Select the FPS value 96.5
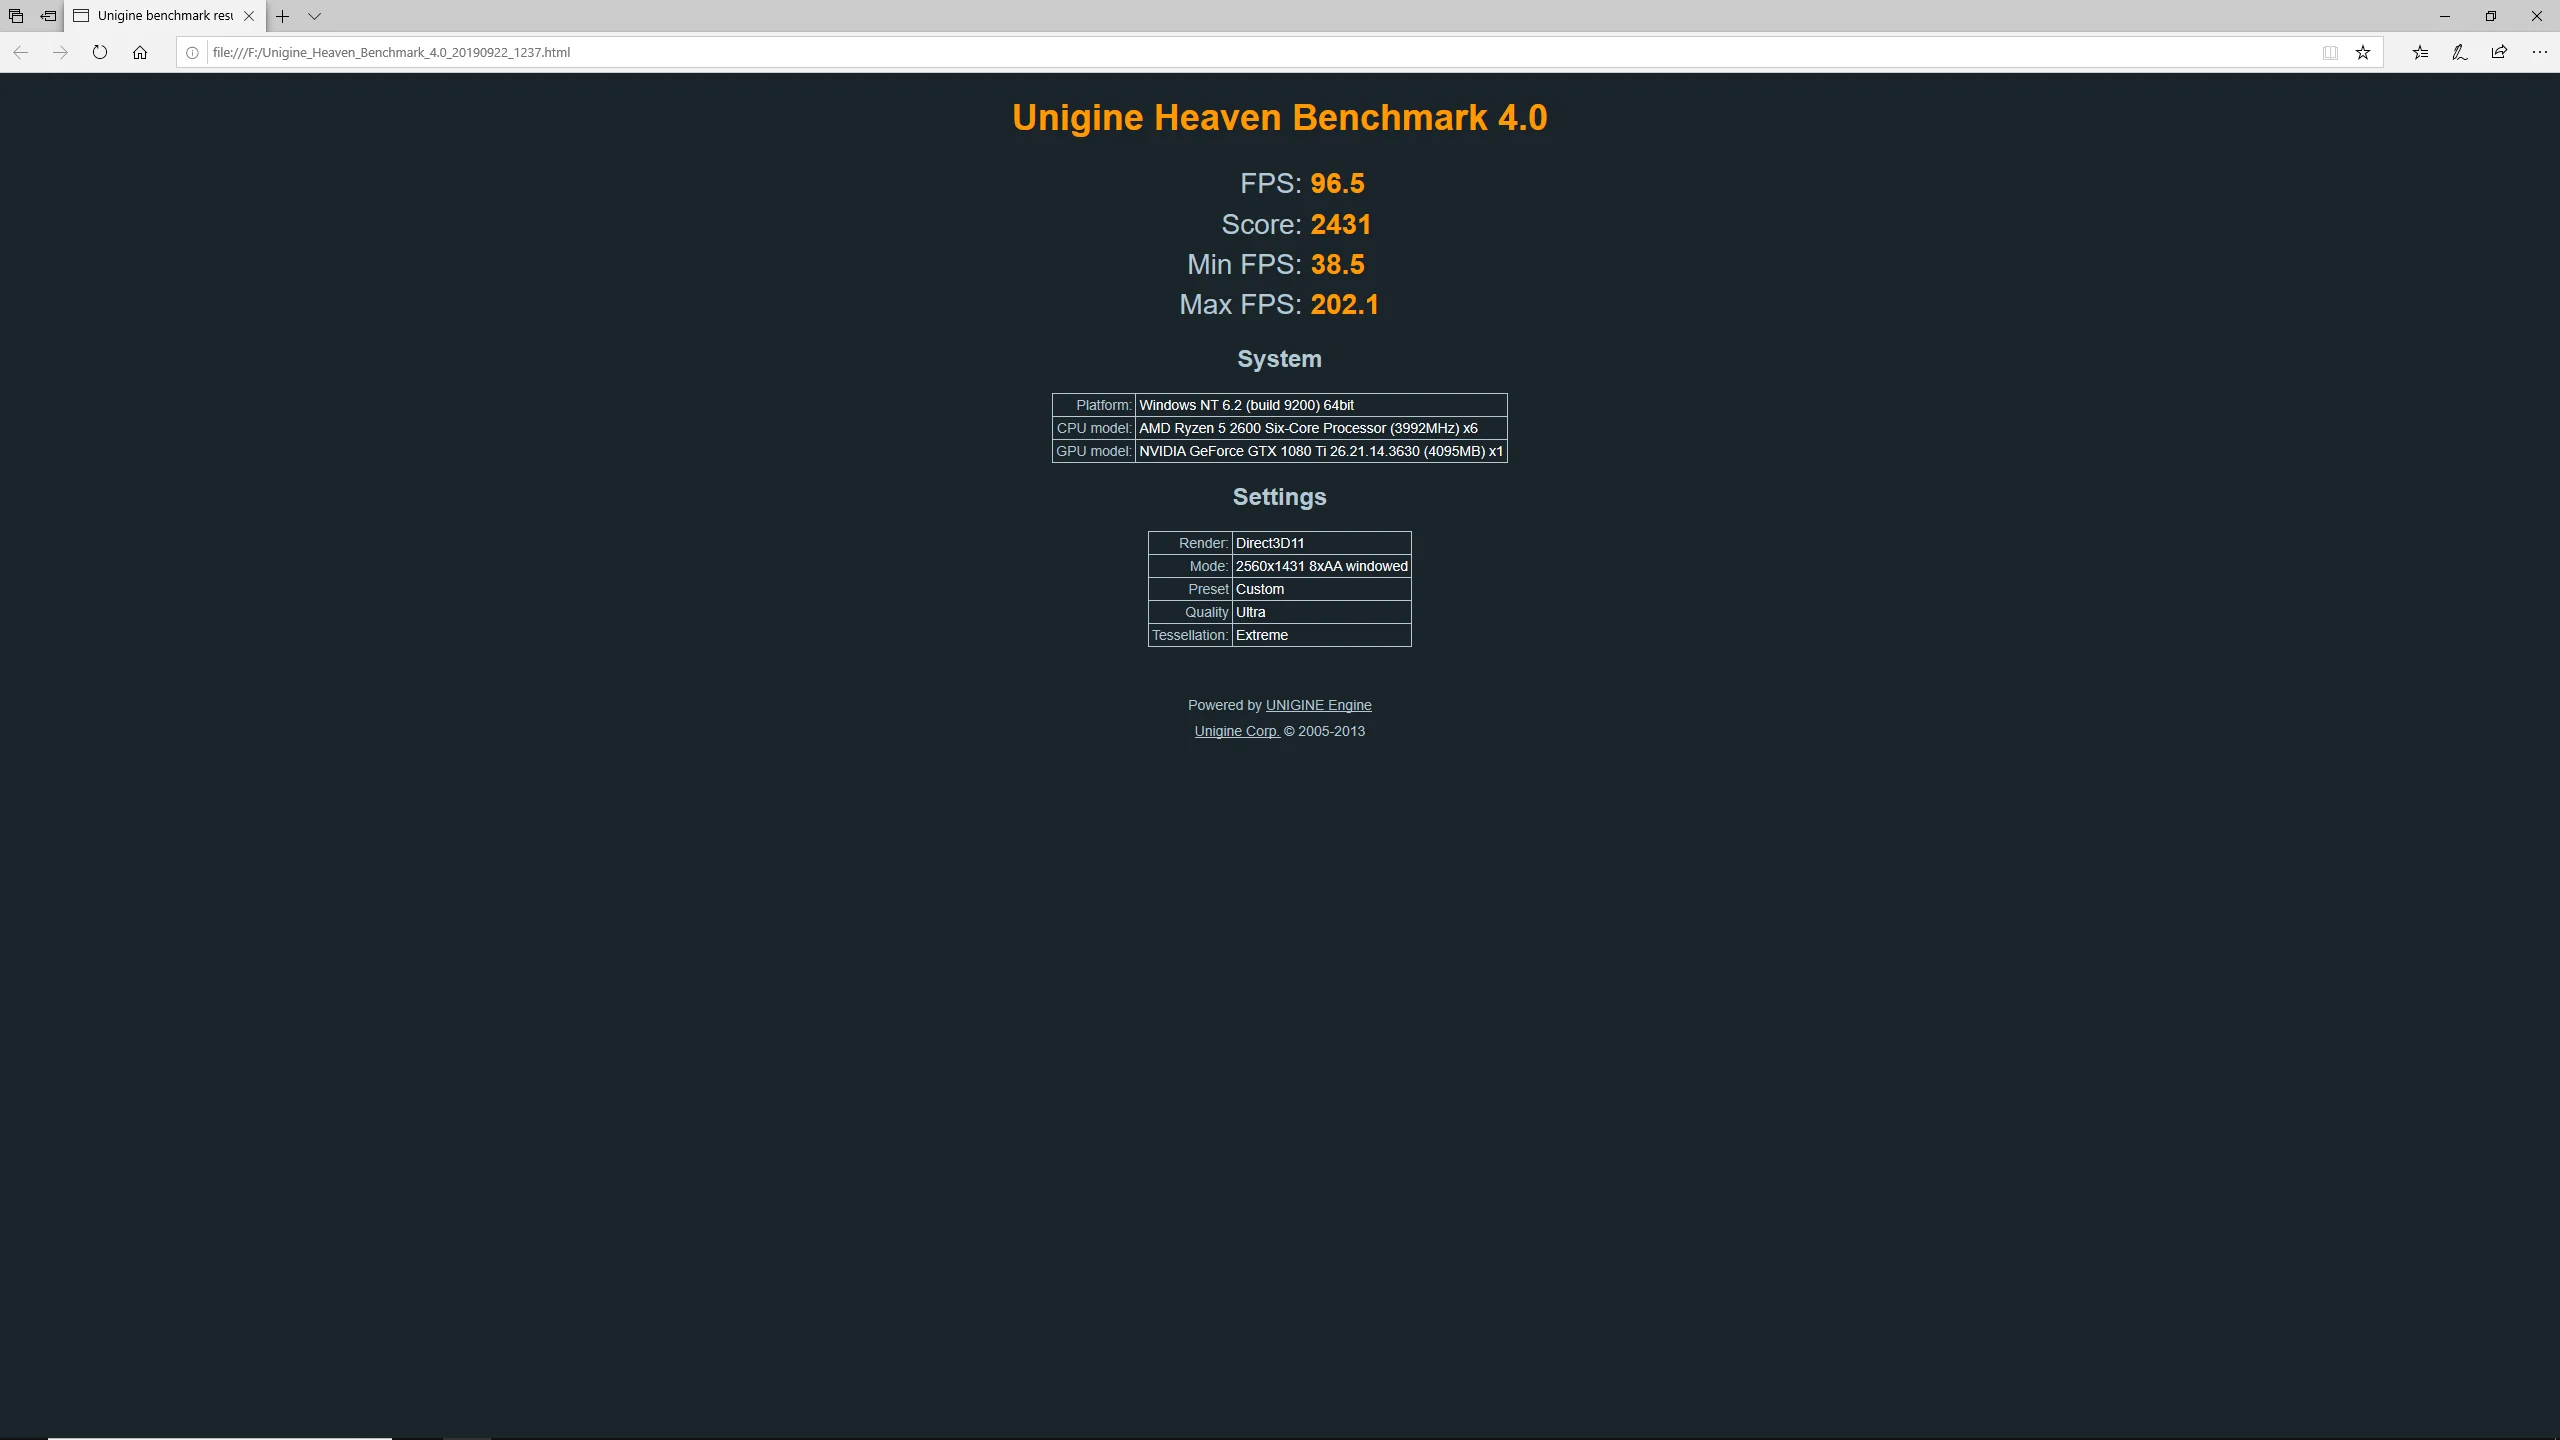 click(x=1337, y=184)
